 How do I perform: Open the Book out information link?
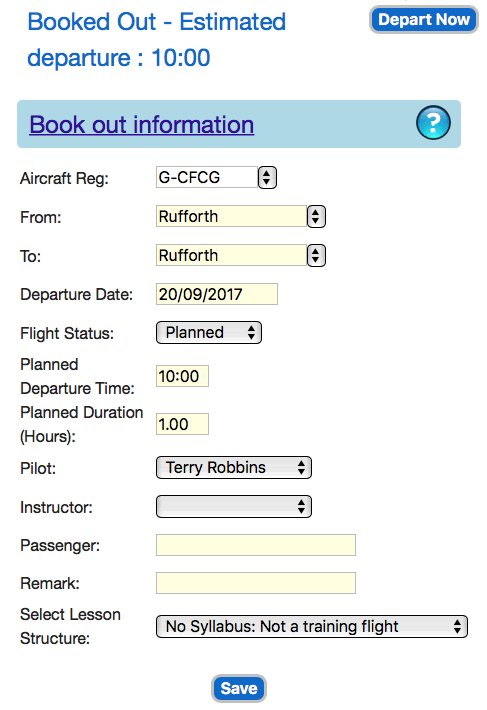pos(142,125)
